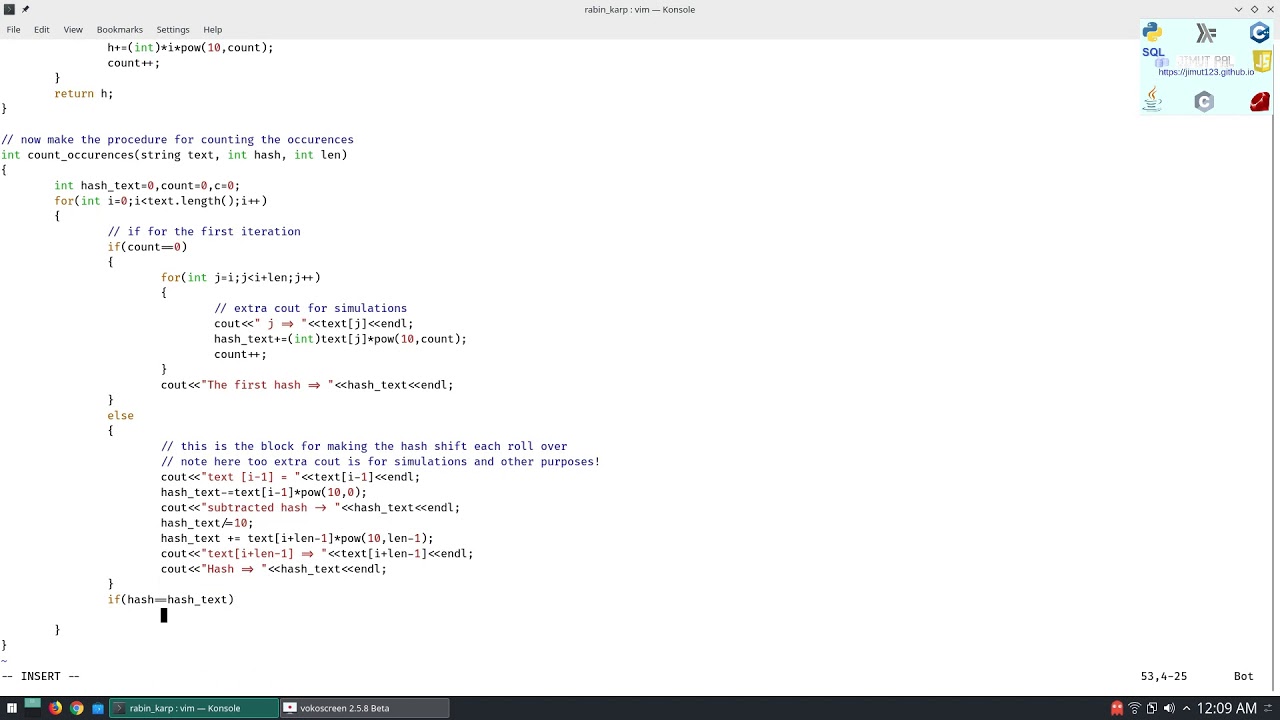This screenshot has width=1280, height=720.
Task: Open the File menu
Action: (13, 30)
